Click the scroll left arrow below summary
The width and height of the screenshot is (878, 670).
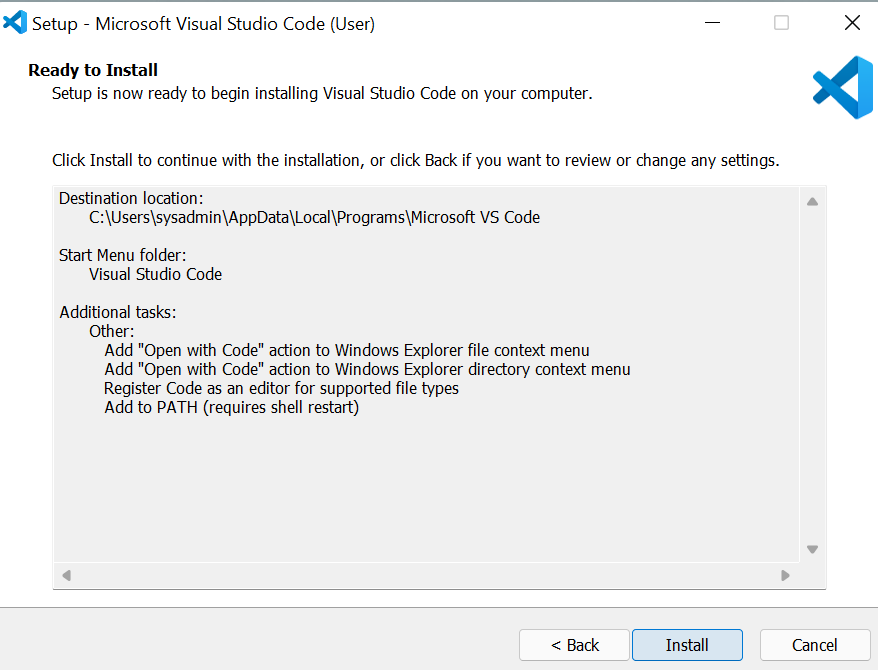tap(67, 575)
